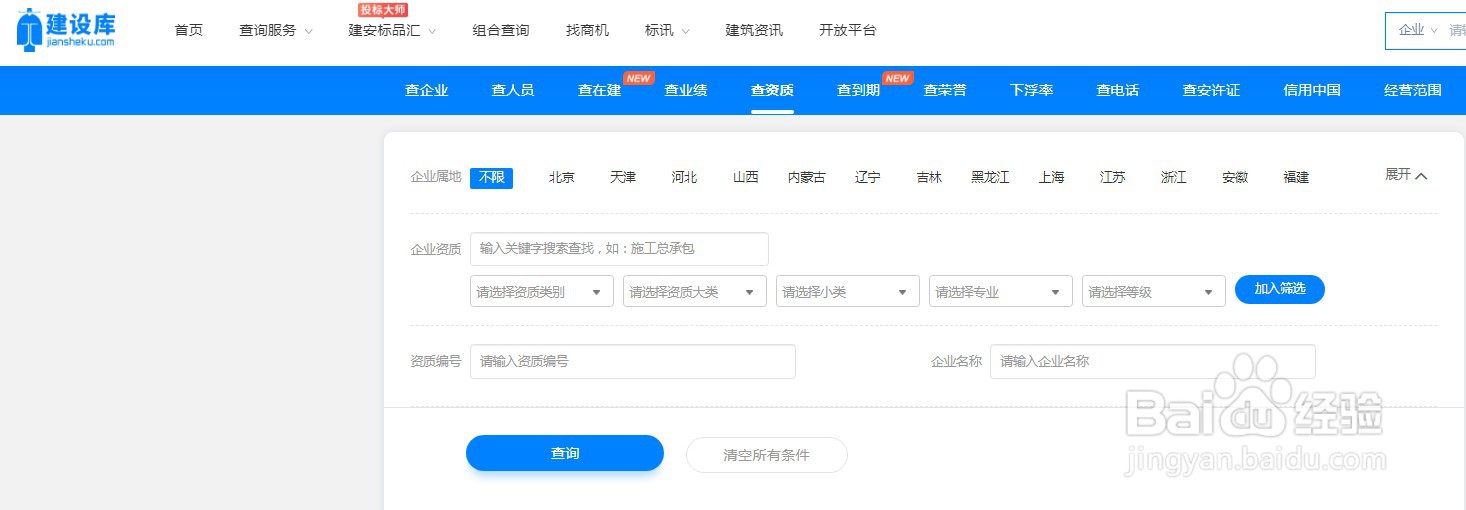Focus the 企业资质 keyword search field

619,249
